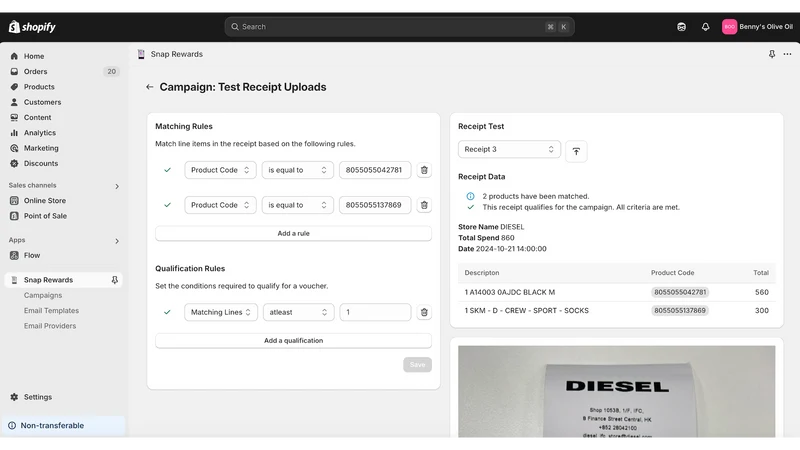Click the Total column header
800x450 pixels.
(x=761, y=273)
